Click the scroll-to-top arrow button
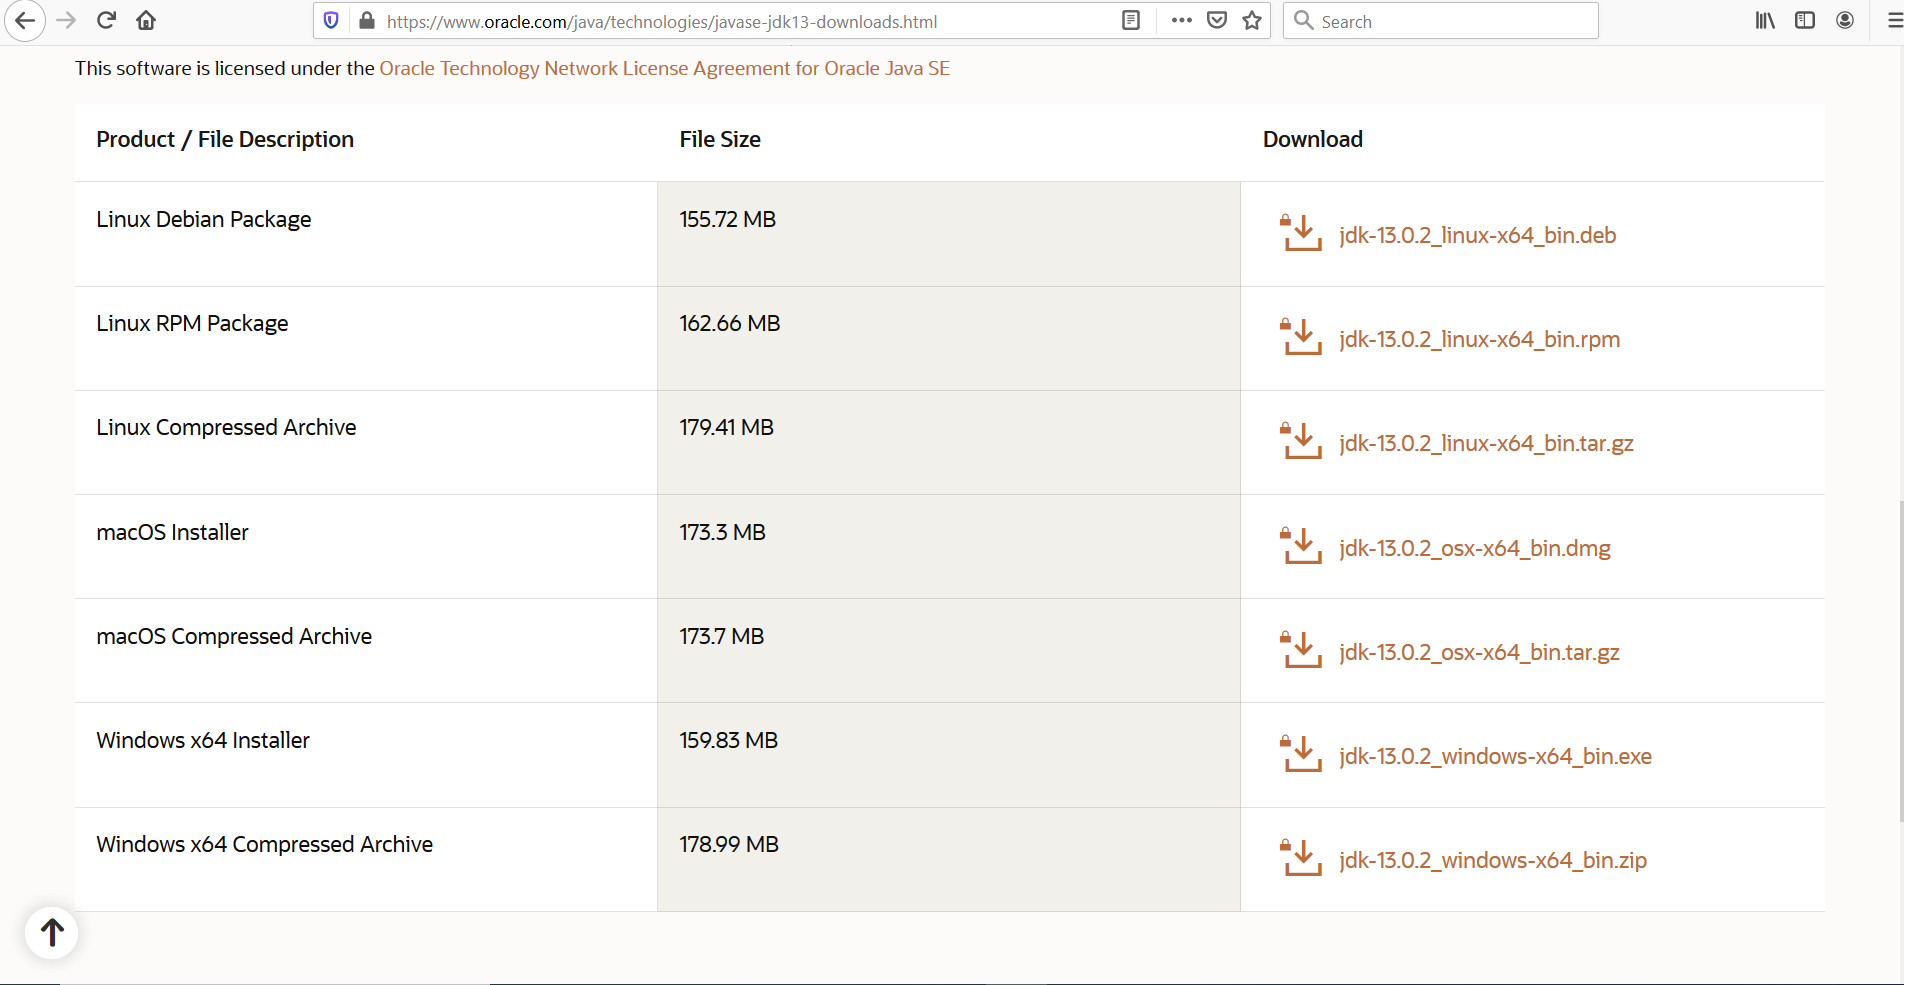1907x985 pixels. (x=52, y=932)
